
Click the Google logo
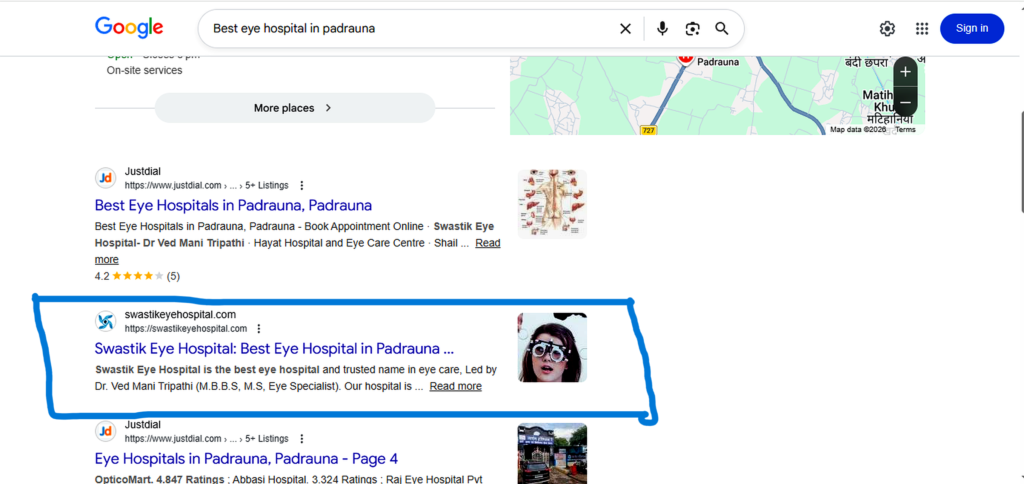coord(129,27)
